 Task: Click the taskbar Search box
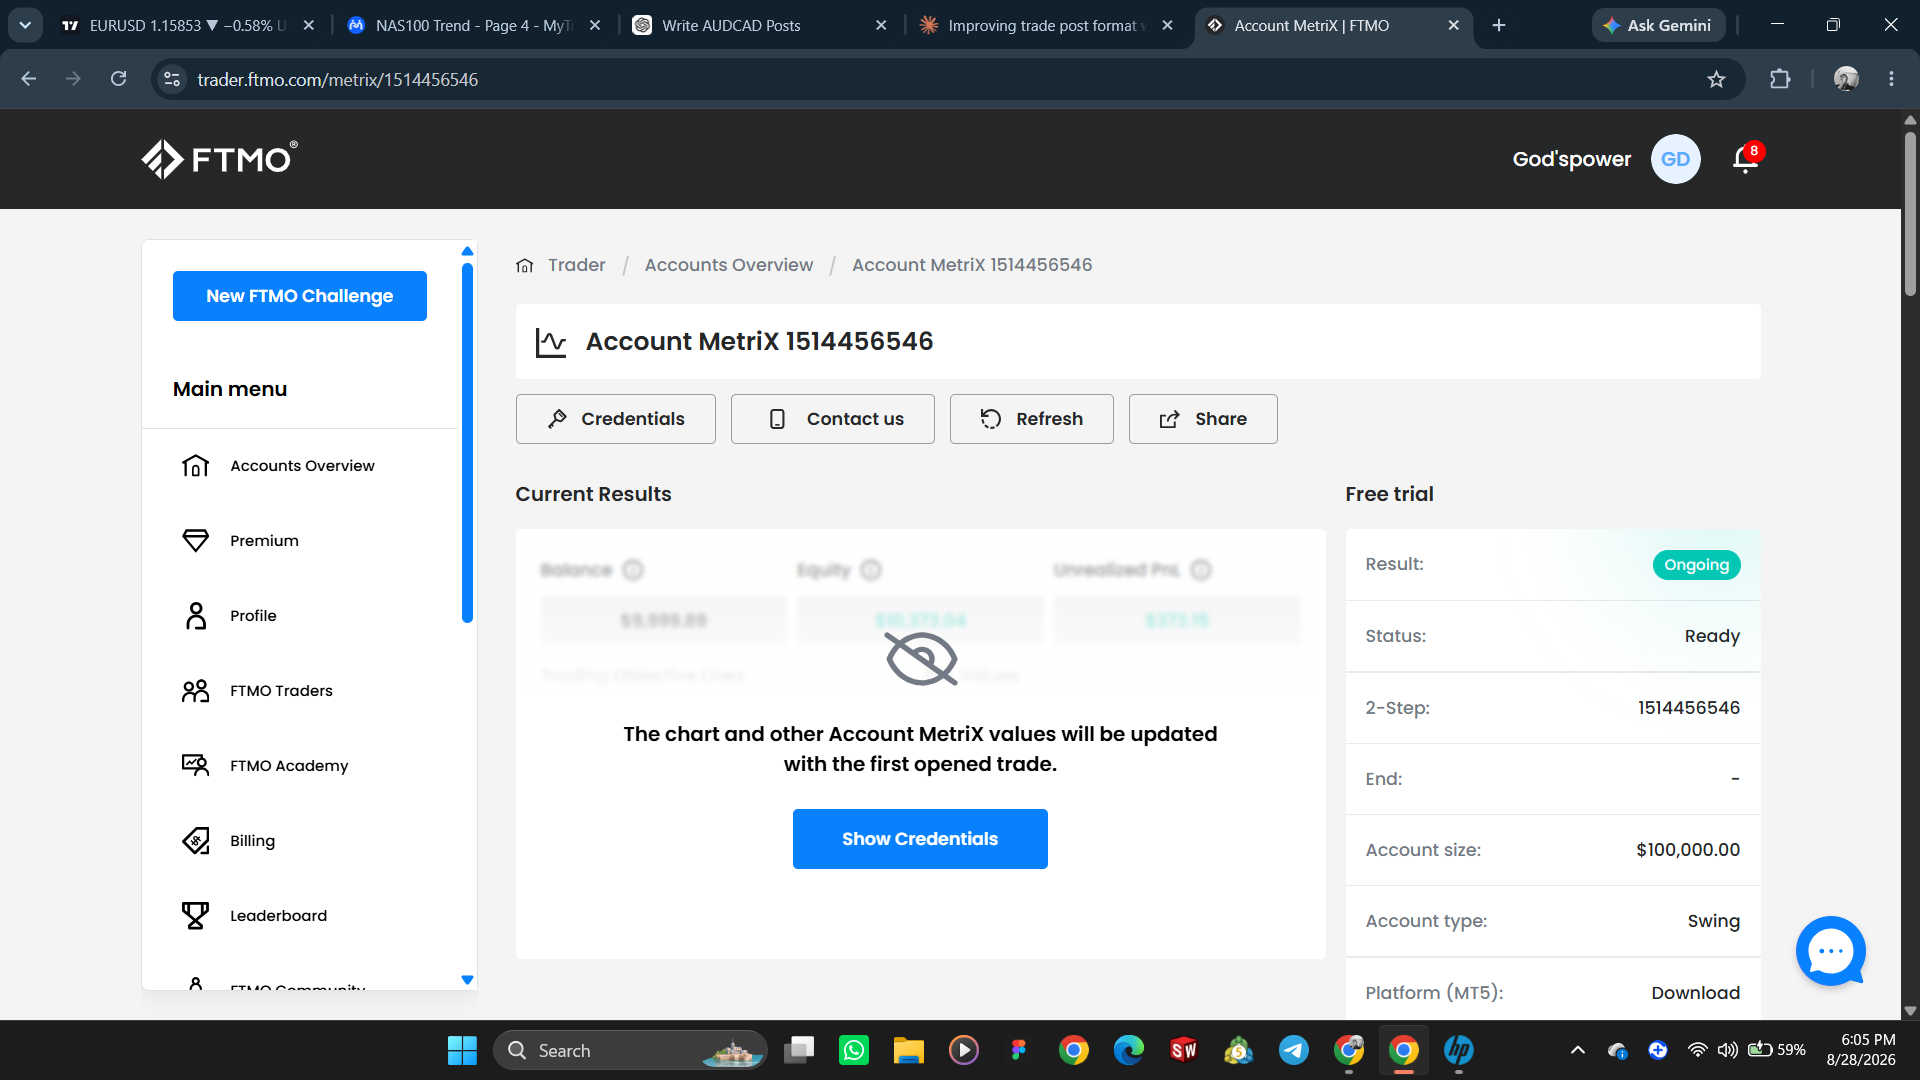click(x=630, y=1050)
